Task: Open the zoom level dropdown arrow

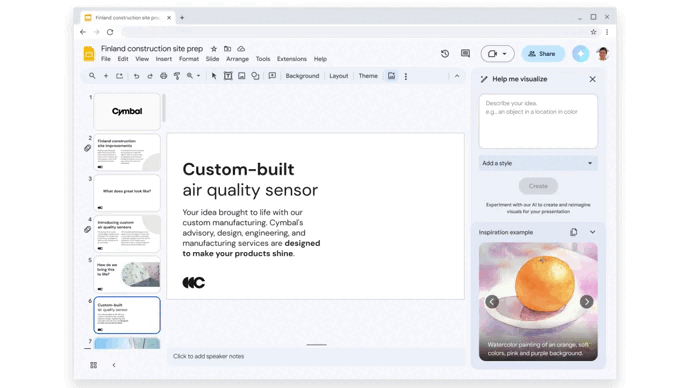Action: [x=198, y=76]
